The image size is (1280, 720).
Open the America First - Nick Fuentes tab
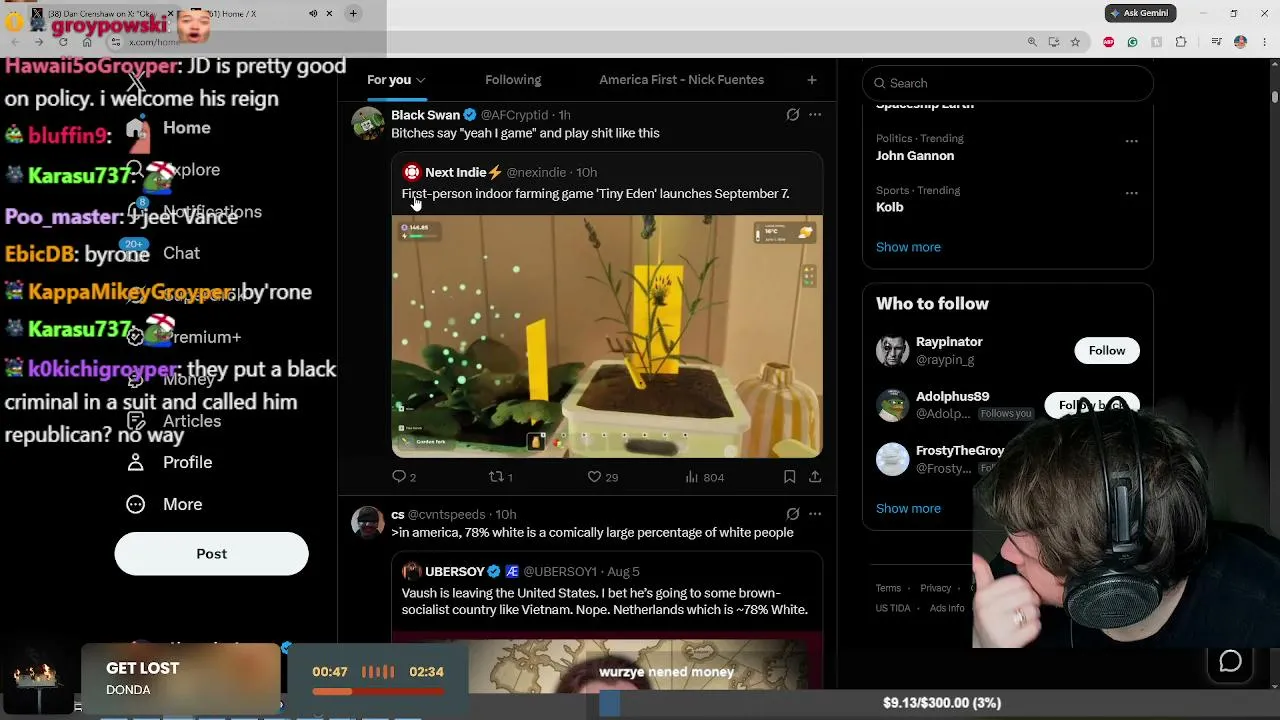[681, 80]
